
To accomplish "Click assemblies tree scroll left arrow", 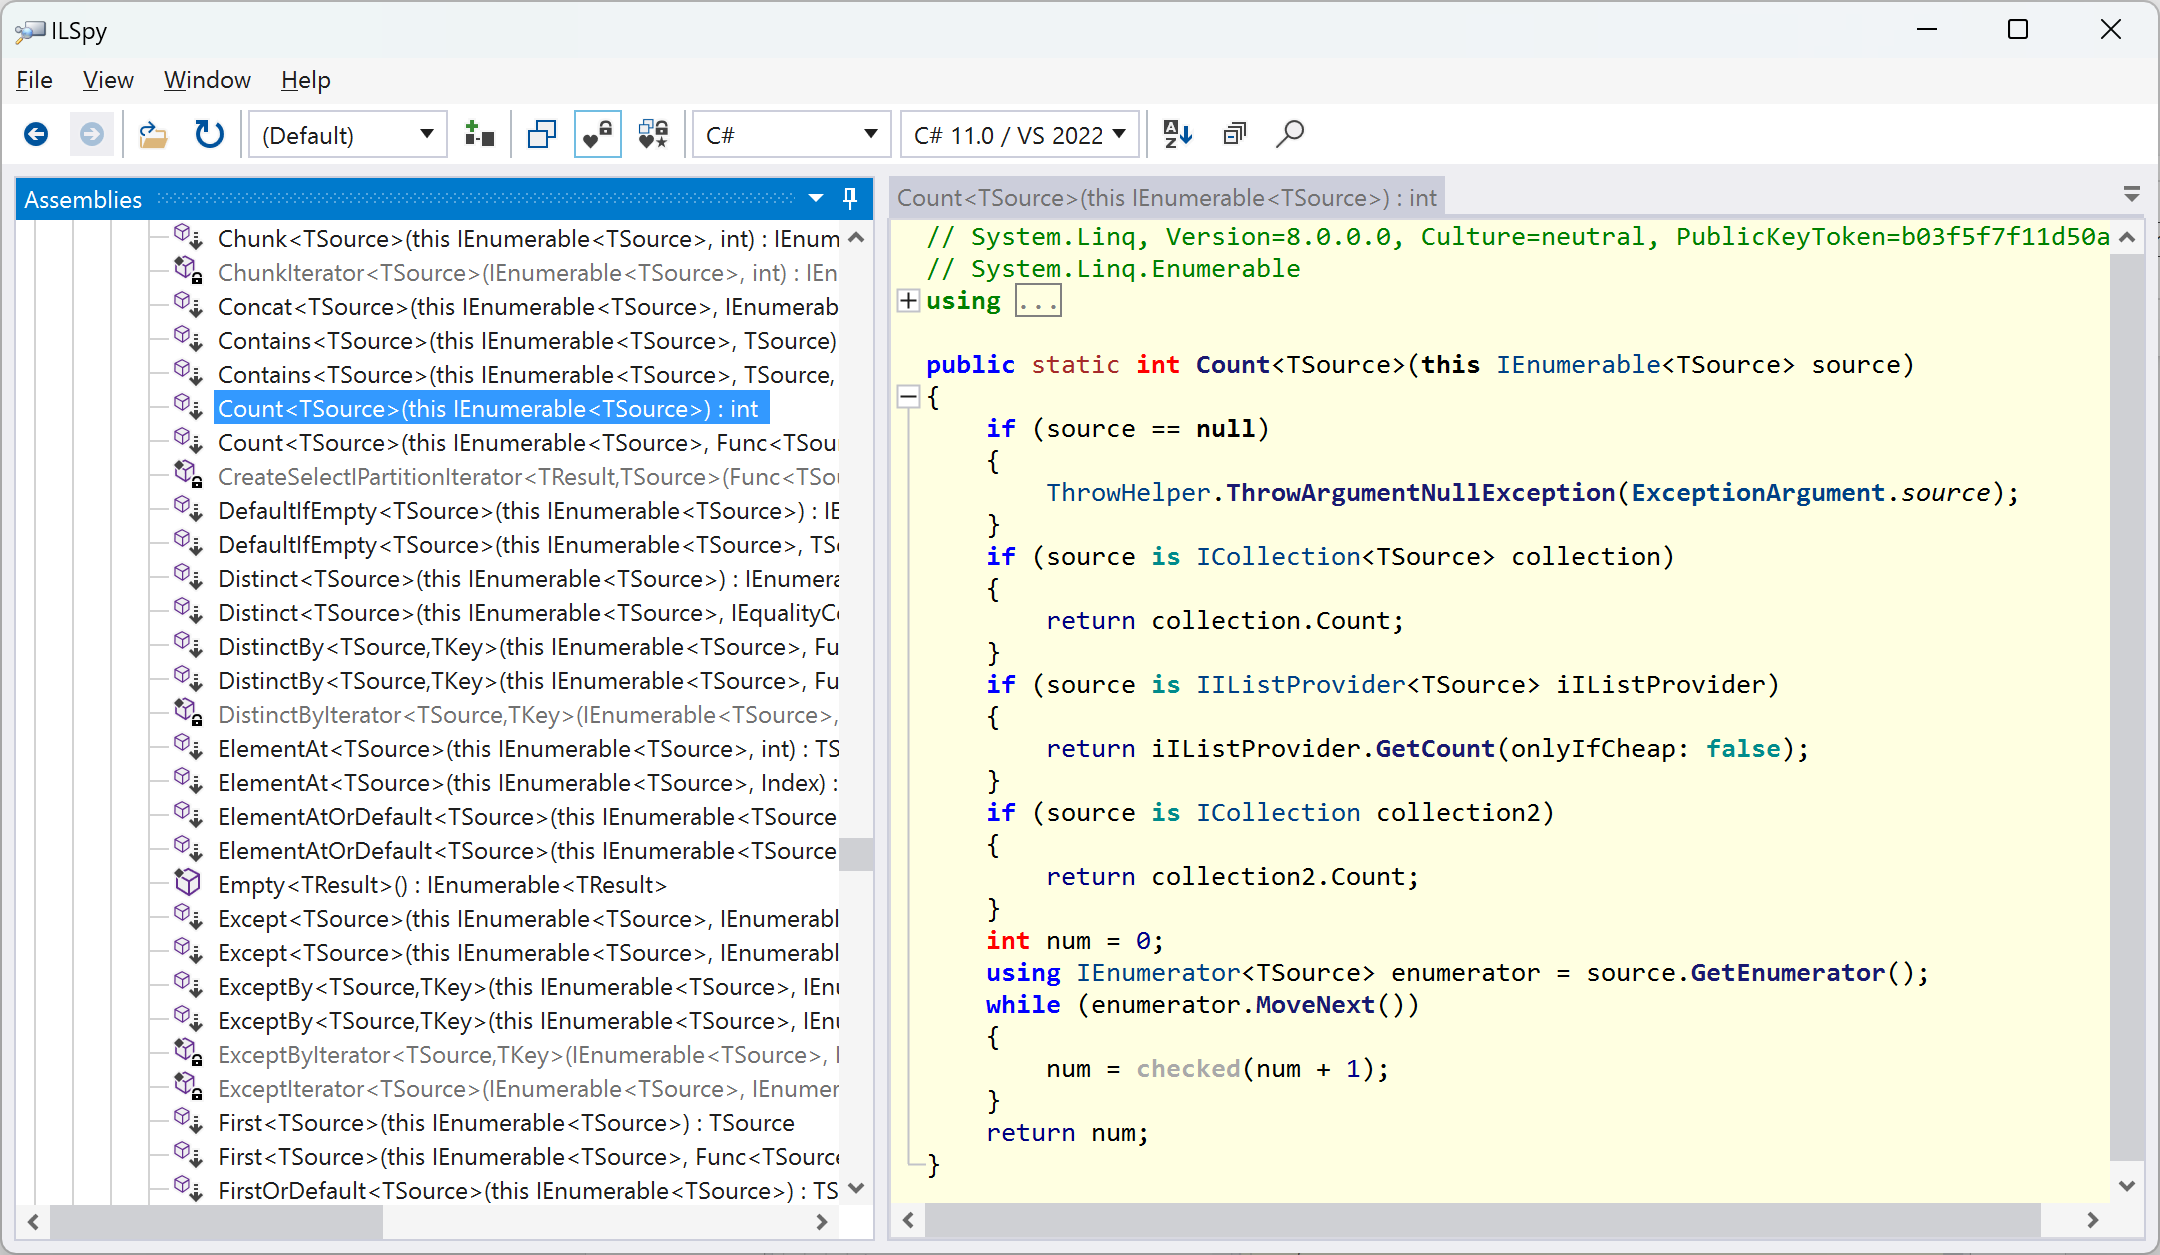I will [33, 1221].
